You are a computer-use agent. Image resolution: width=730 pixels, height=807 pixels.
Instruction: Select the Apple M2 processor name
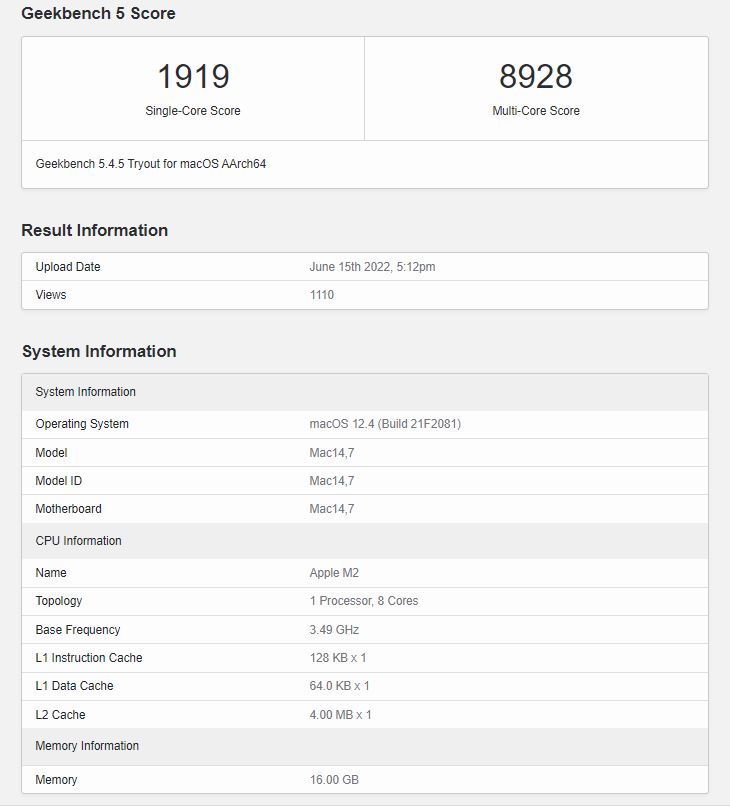click(x=334, y=573)
